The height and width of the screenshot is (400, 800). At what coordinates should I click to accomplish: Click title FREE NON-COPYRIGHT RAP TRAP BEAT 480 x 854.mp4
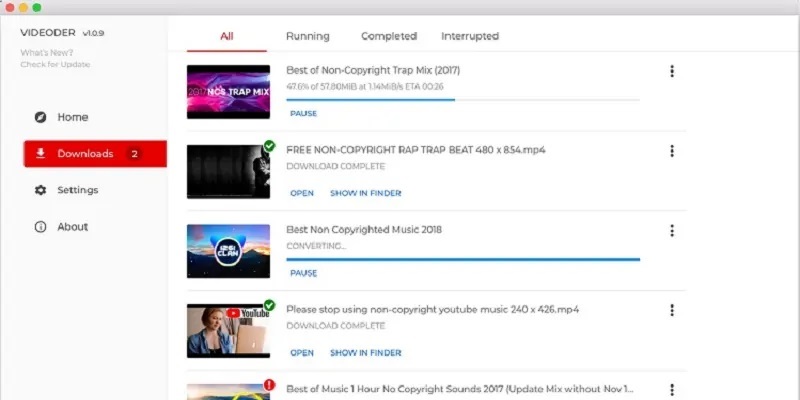(x=416, y=150)
